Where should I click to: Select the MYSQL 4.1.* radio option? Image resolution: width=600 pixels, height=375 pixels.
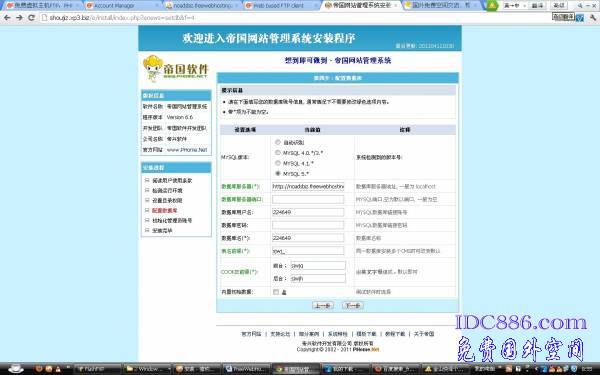point(278,163)
